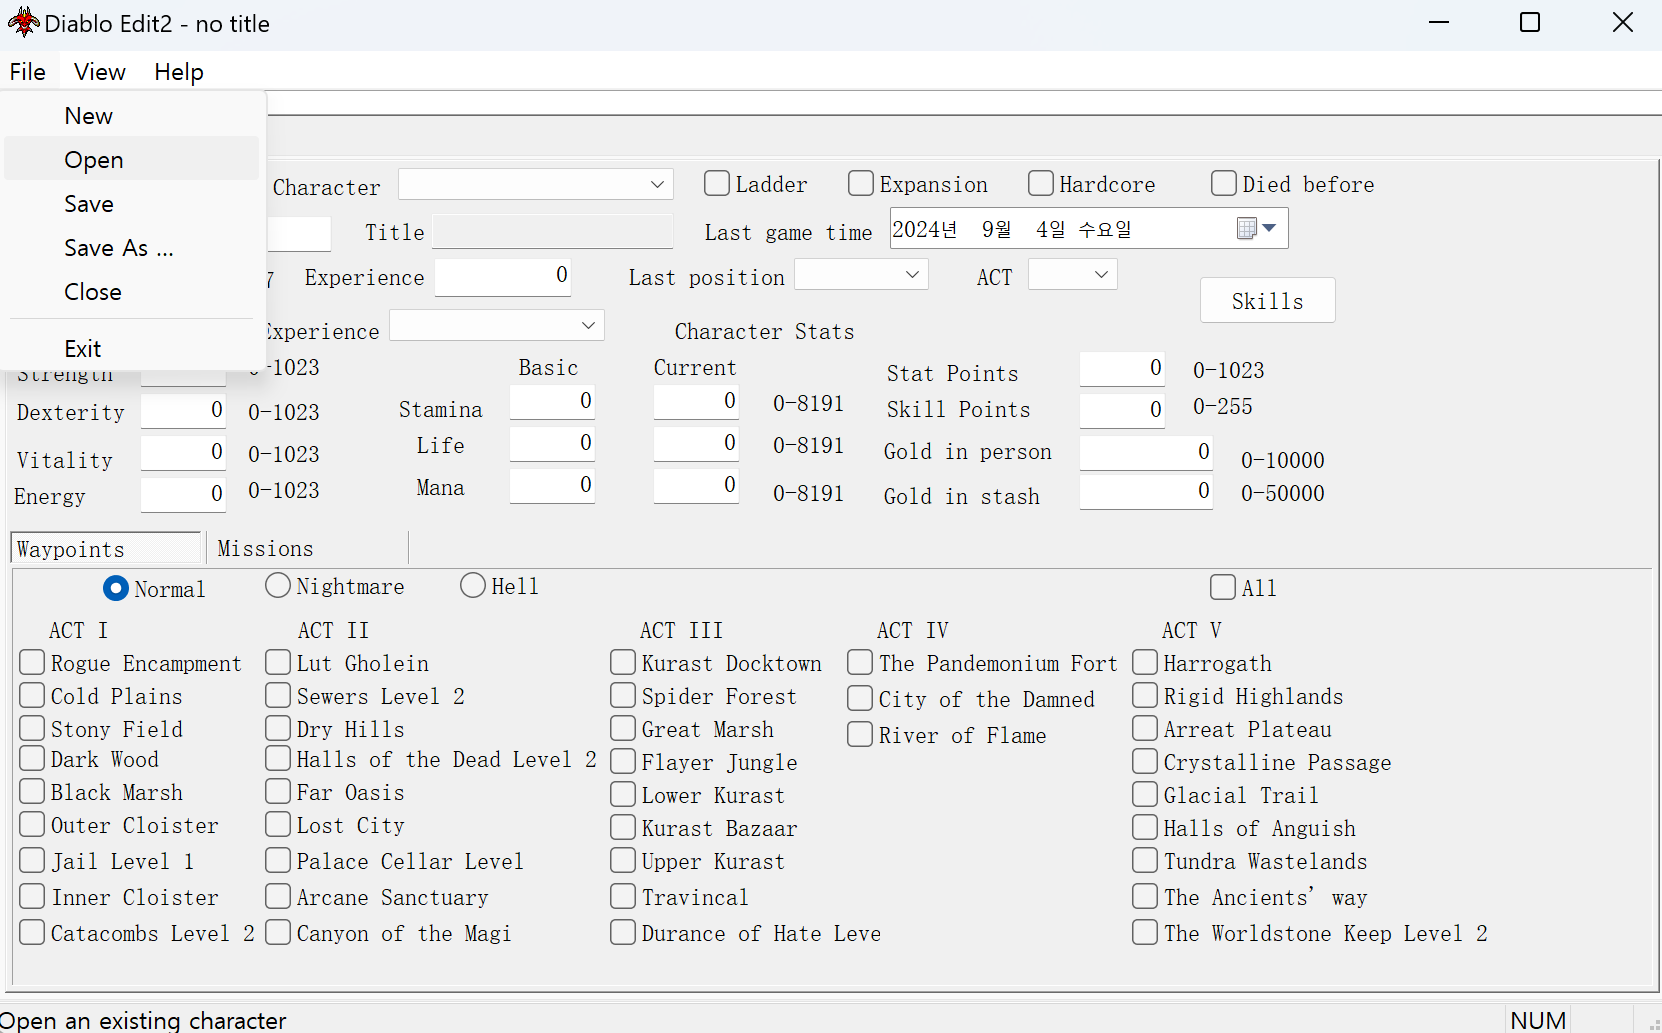Maximize the Diablo Edit2 window
This screenshot has height=1033, width=1662.
click(x=1530, y=22)
